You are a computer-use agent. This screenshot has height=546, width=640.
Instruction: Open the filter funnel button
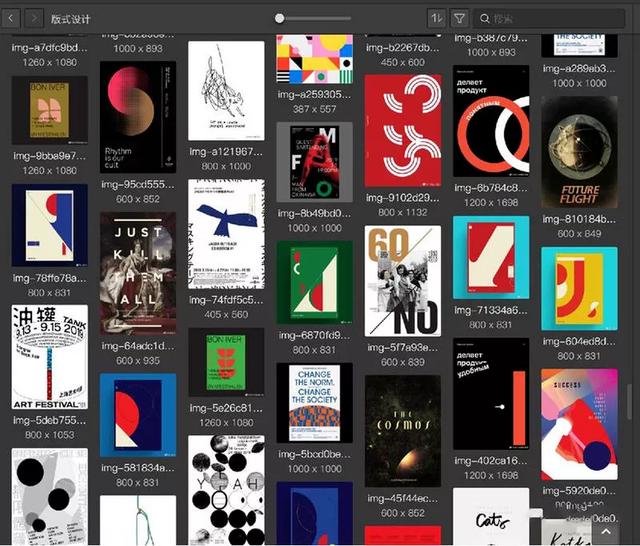[459, 18]
